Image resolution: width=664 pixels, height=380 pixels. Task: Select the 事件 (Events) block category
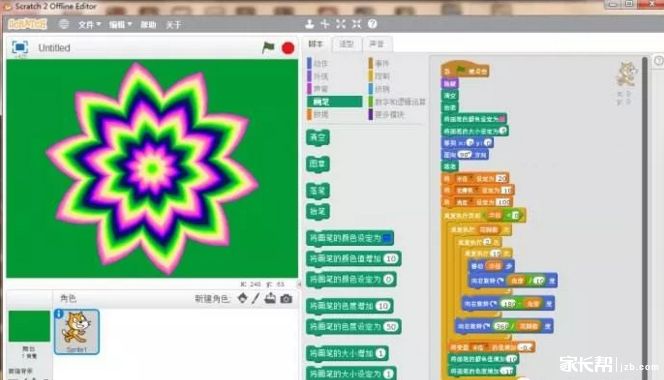point(379,64)
